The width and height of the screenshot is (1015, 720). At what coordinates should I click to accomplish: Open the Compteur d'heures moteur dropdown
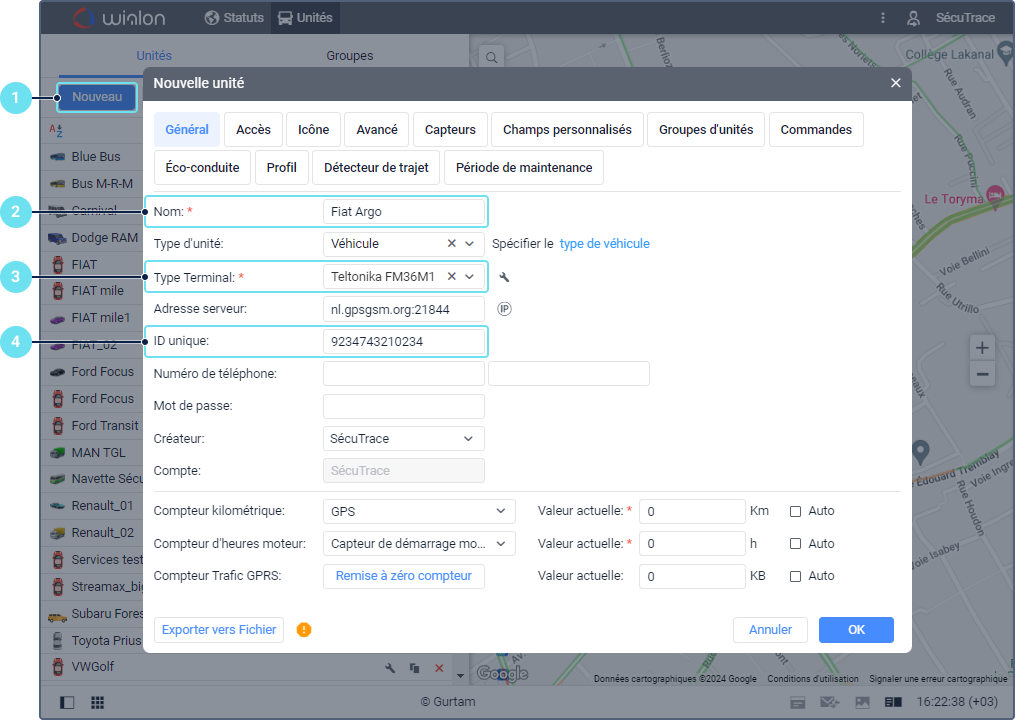419,543
